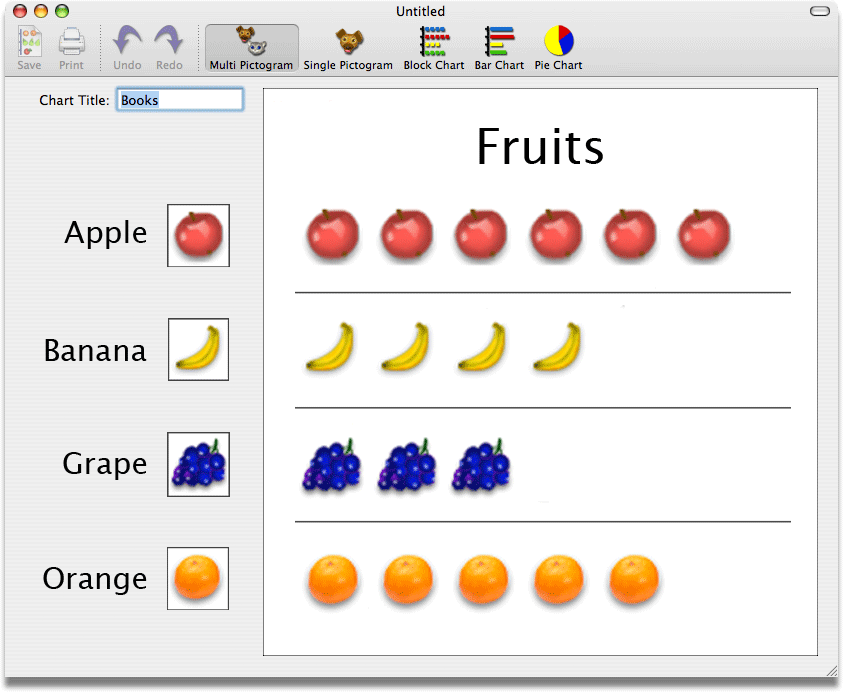Image resolution: width=843 pixels, height=692 pixels.
Task: Click the Fruits chart title text
Action: (540, 147)
